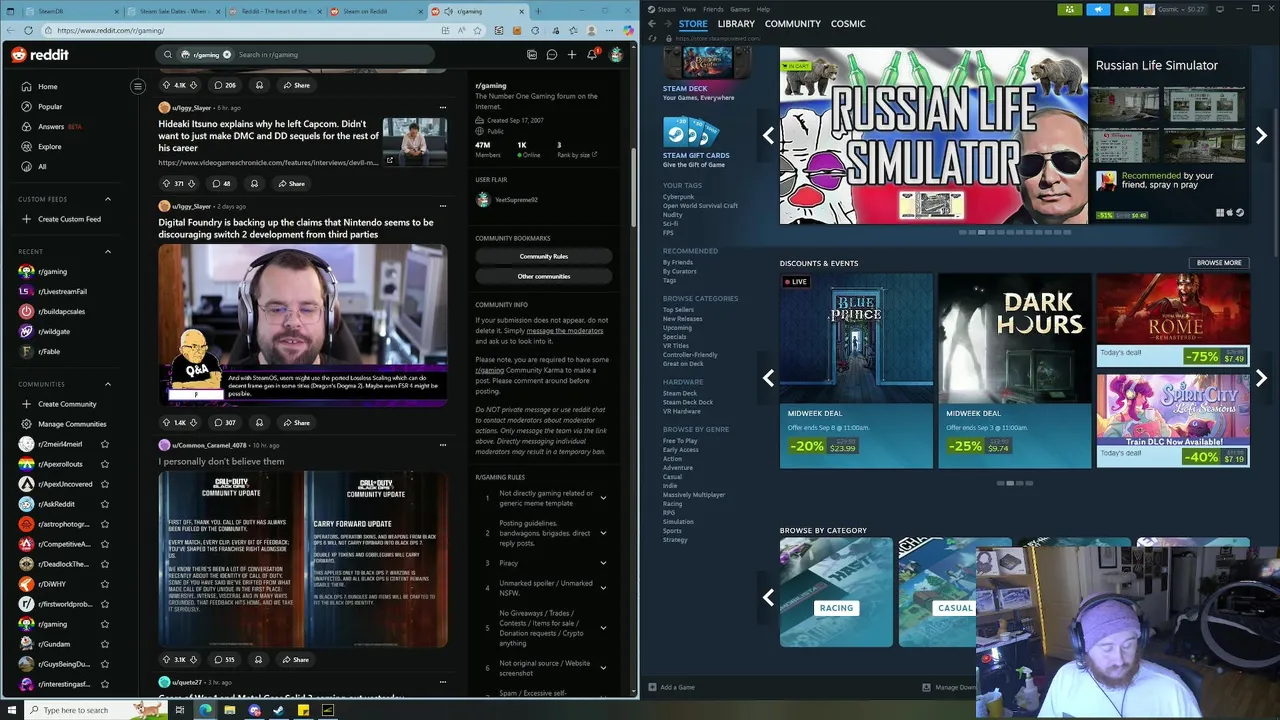Star the r/2meirl4meirl community

tap(104, 444)
